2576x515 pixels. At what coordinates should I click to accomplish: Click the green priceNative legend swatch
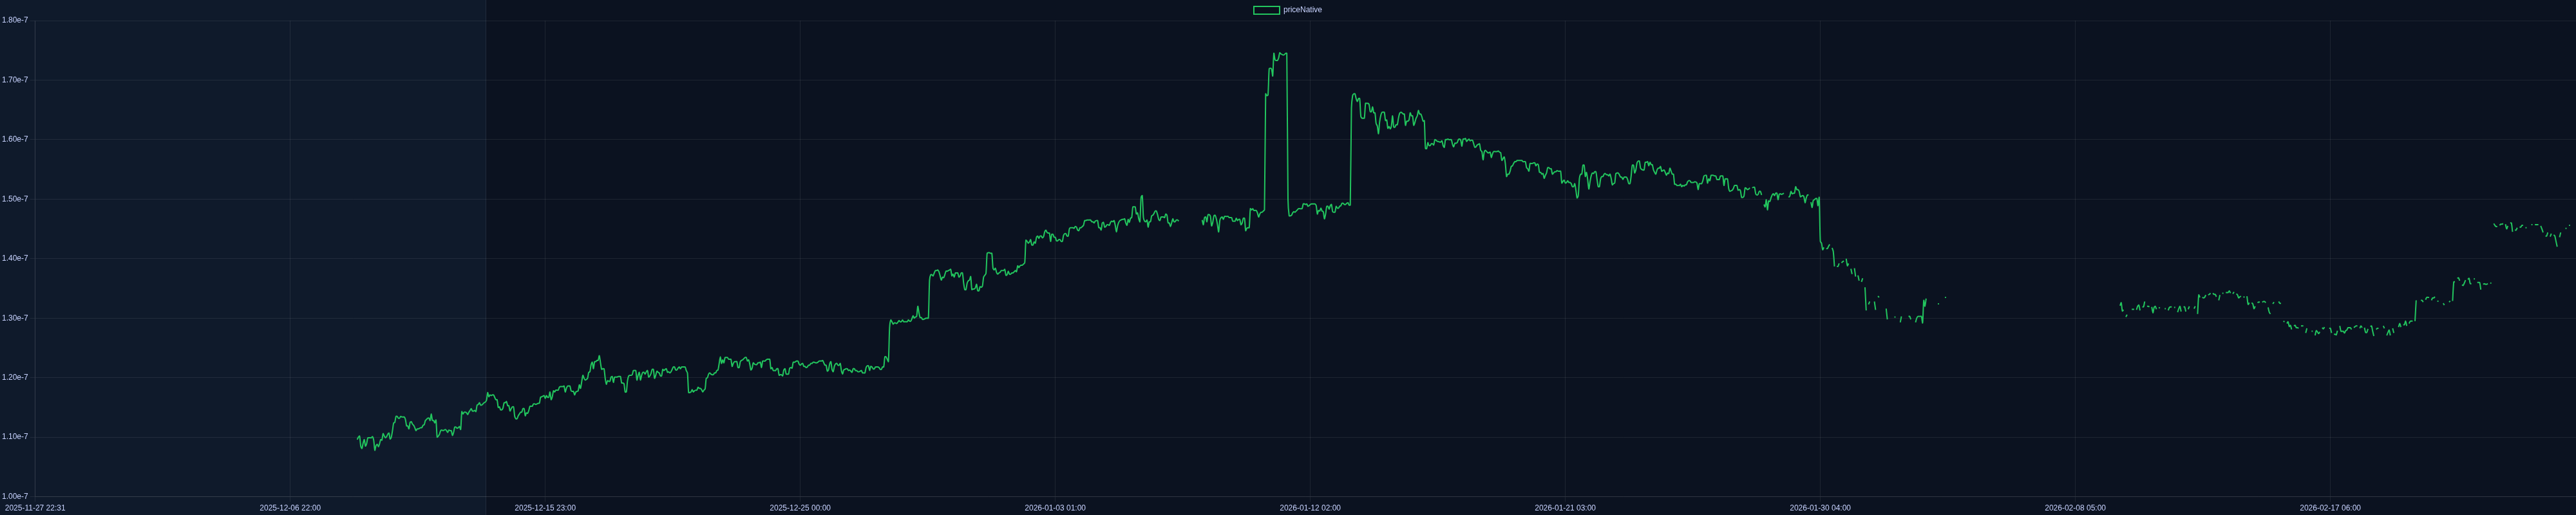[x=1266, y=10]
